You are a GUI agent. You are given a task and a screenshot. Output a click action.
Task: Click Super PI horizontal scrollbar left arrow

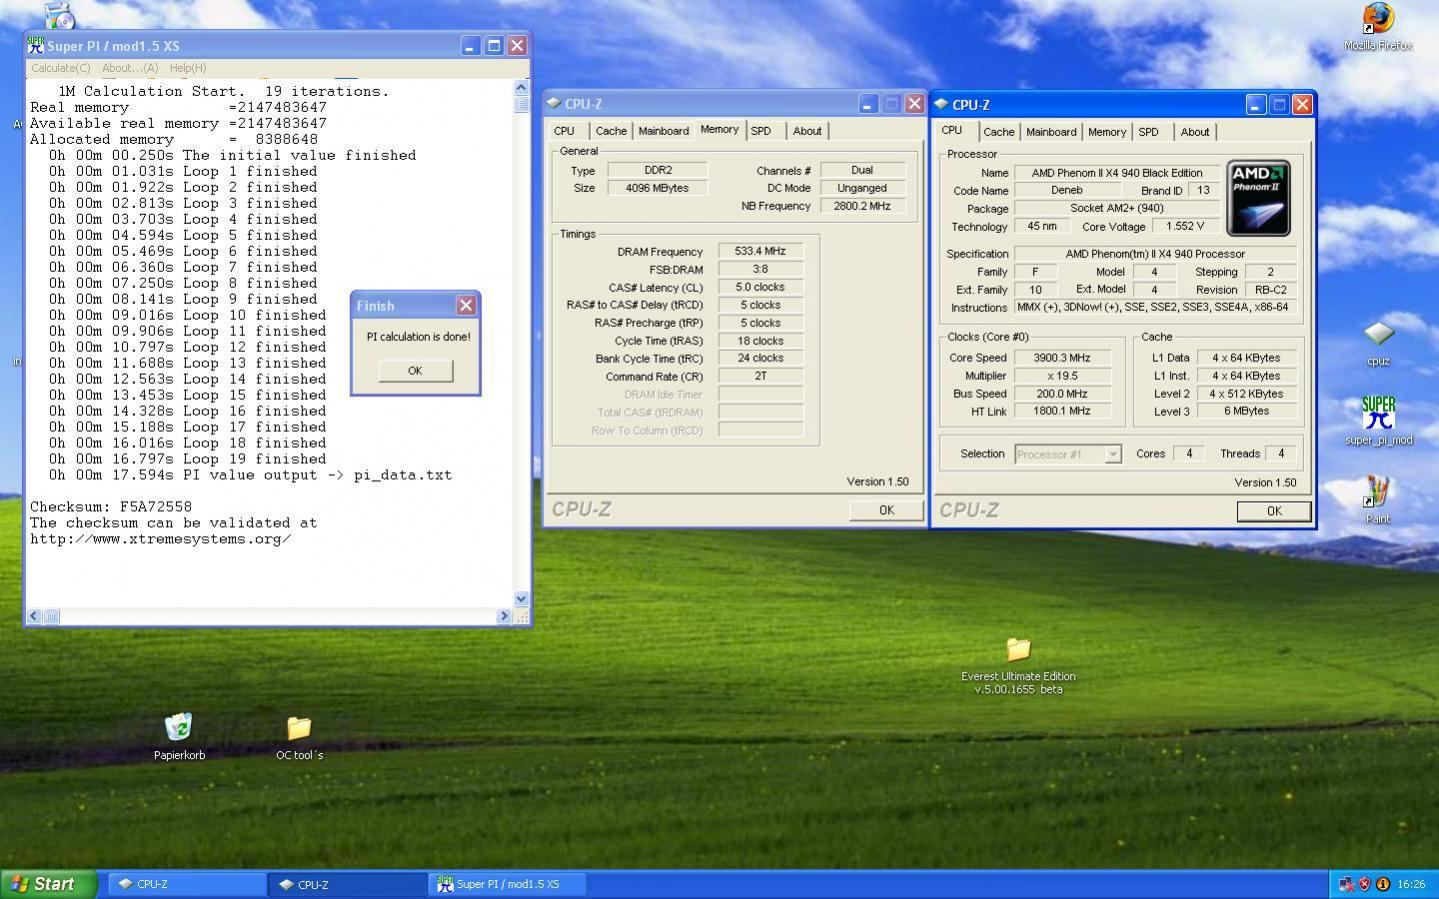coord(34,616)
